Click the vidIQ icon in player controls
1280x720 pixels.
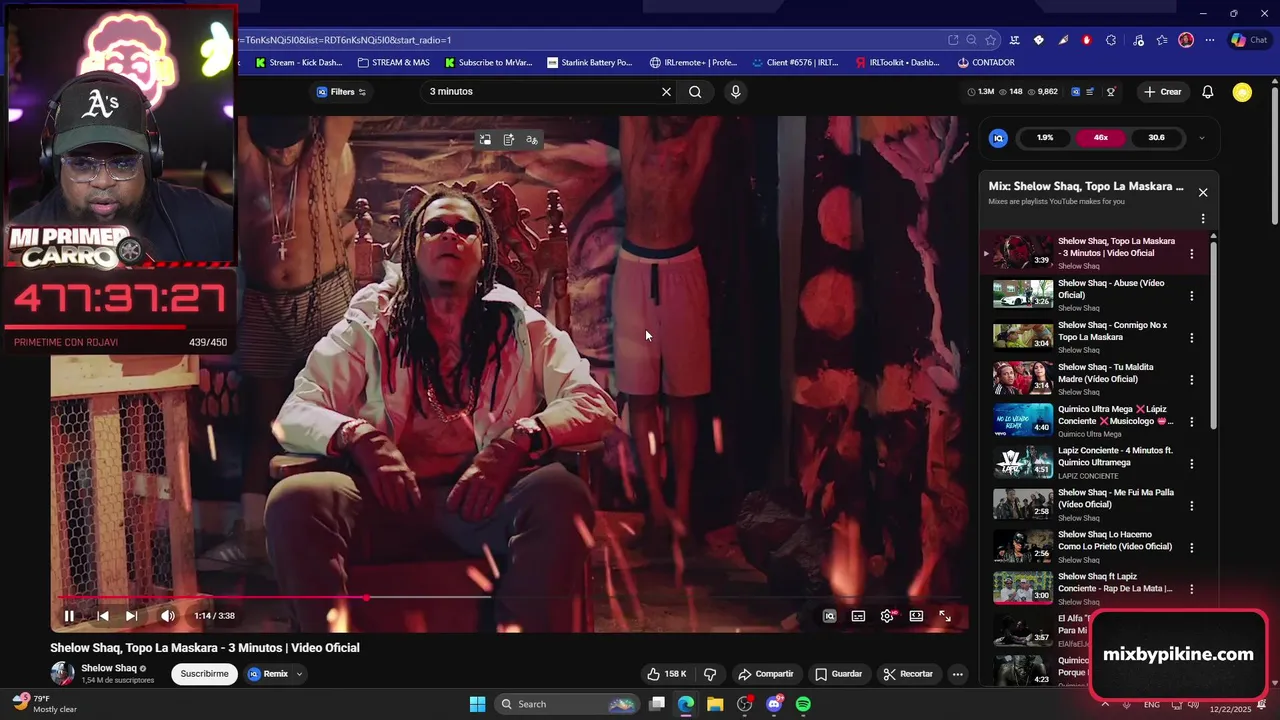[x=829, y=616]
